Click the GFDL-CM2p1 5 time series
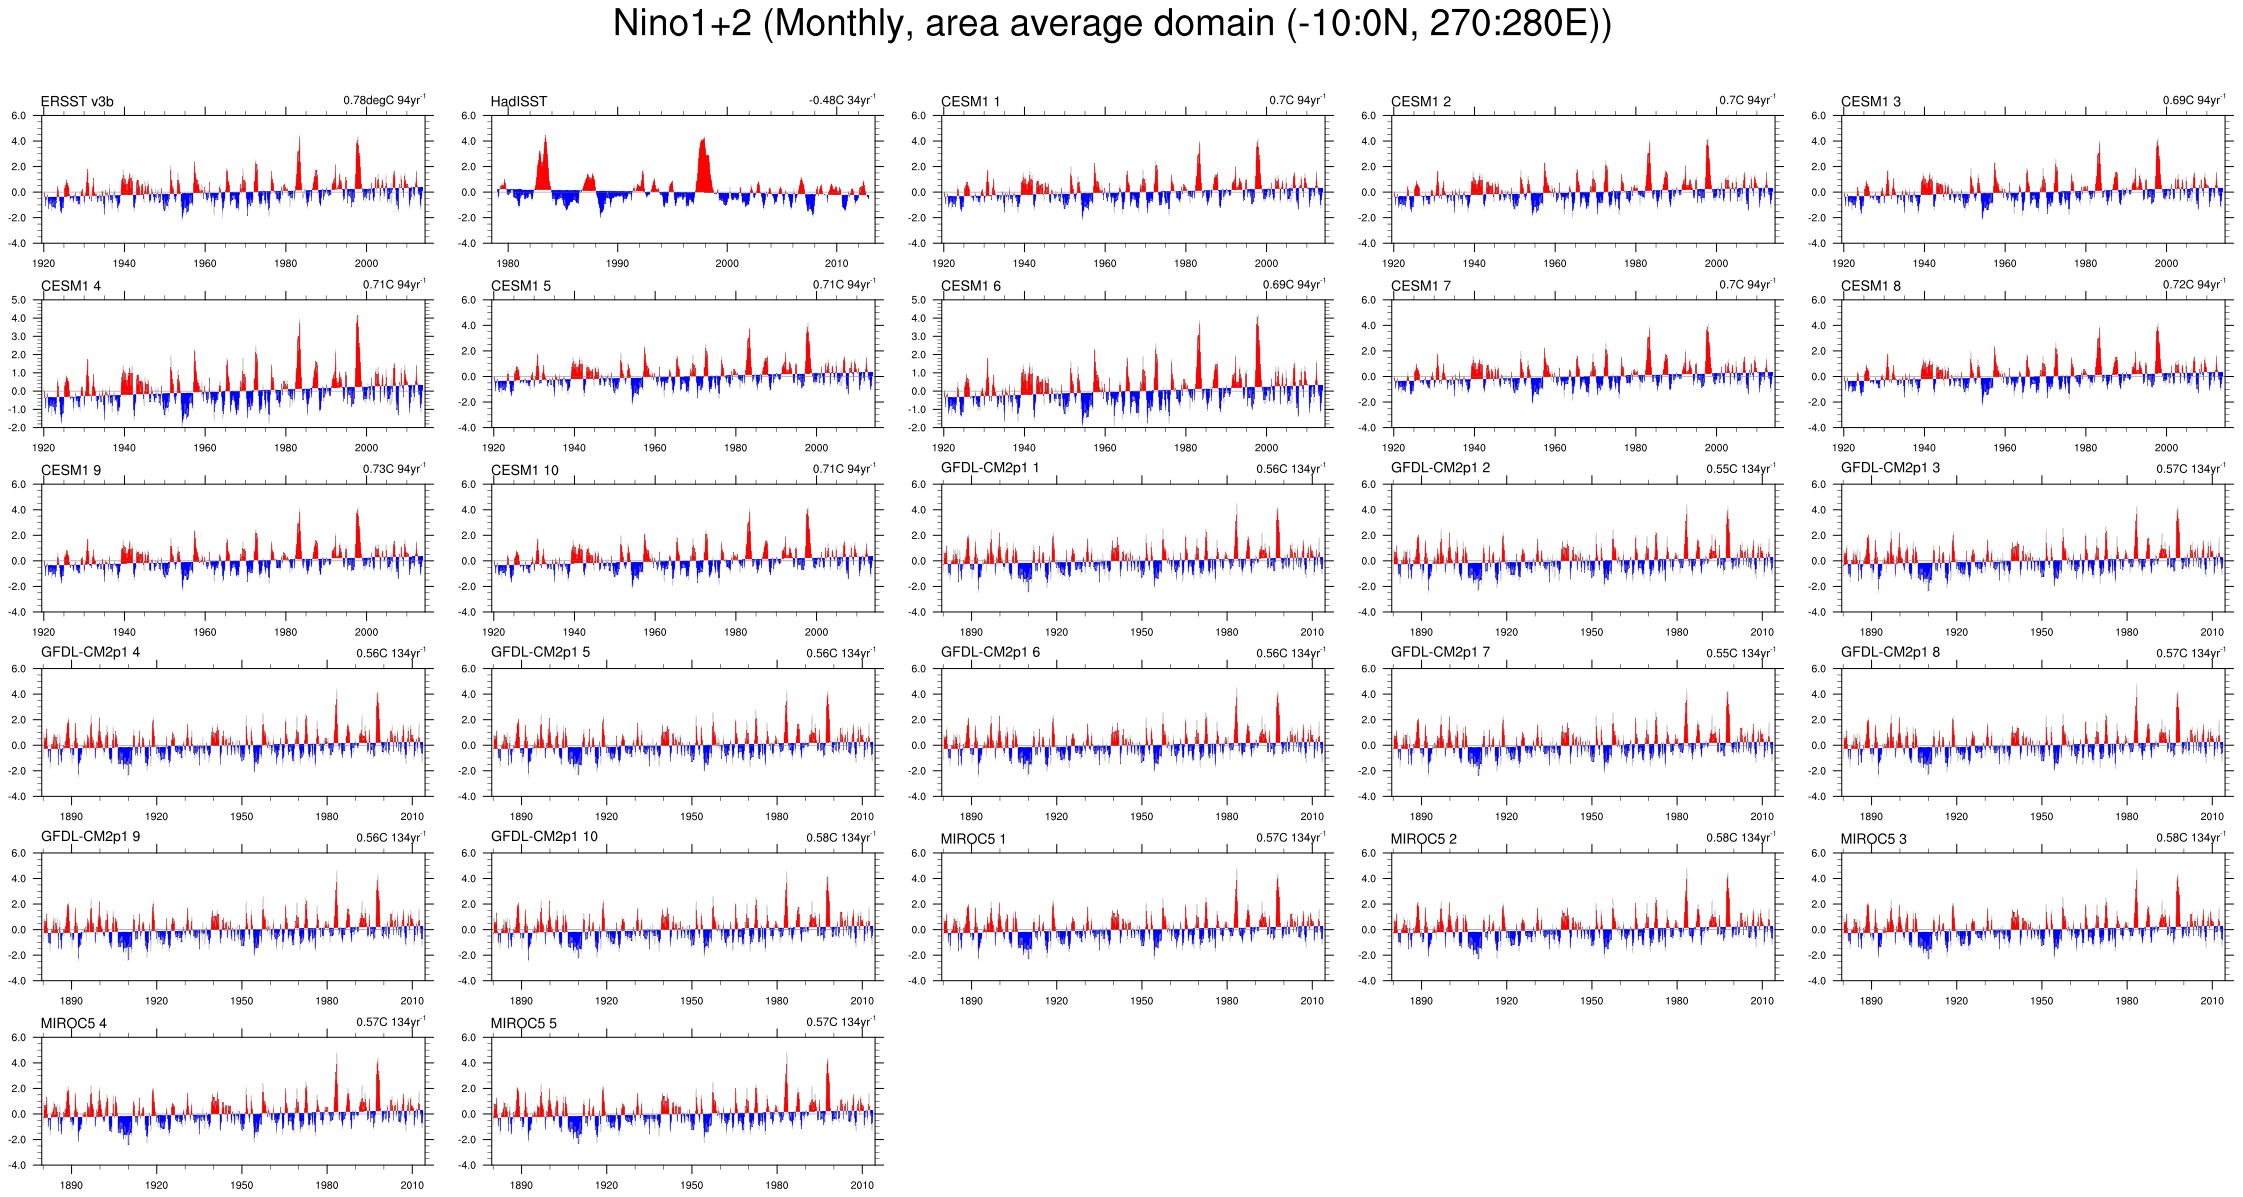The height and width of the screenshot is (1197, 2243). pyautogui.click(x=685, y=732)
